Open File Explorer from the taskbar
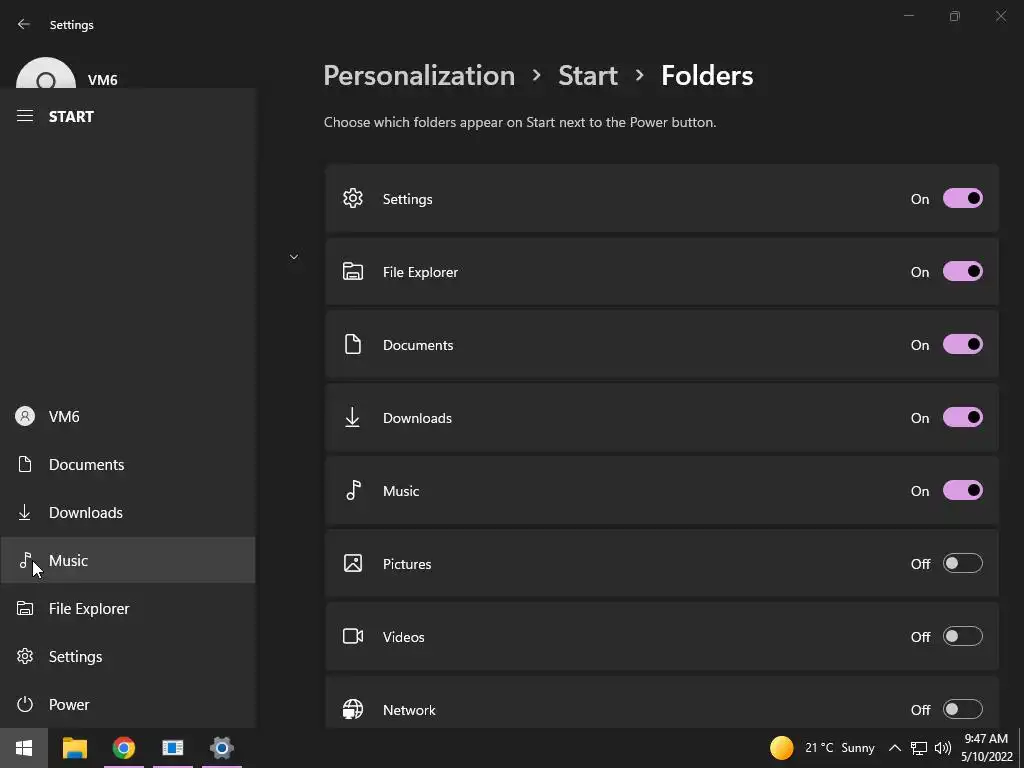Image resolution: width=1024 pixels, height=768 pixels. click(75, 748)
